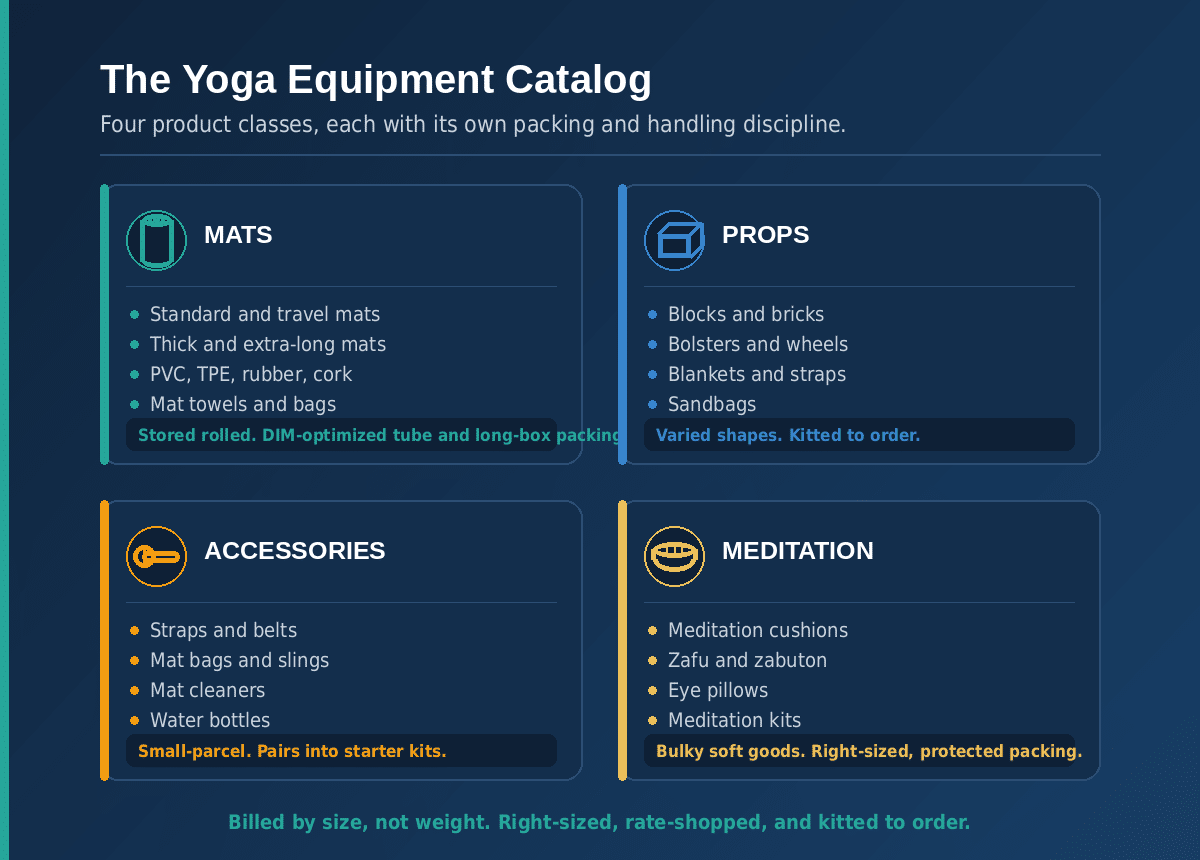Screen dimensions: 1200x860
Task: Select the MEDITATION card heading
Action: pos(797,551)
